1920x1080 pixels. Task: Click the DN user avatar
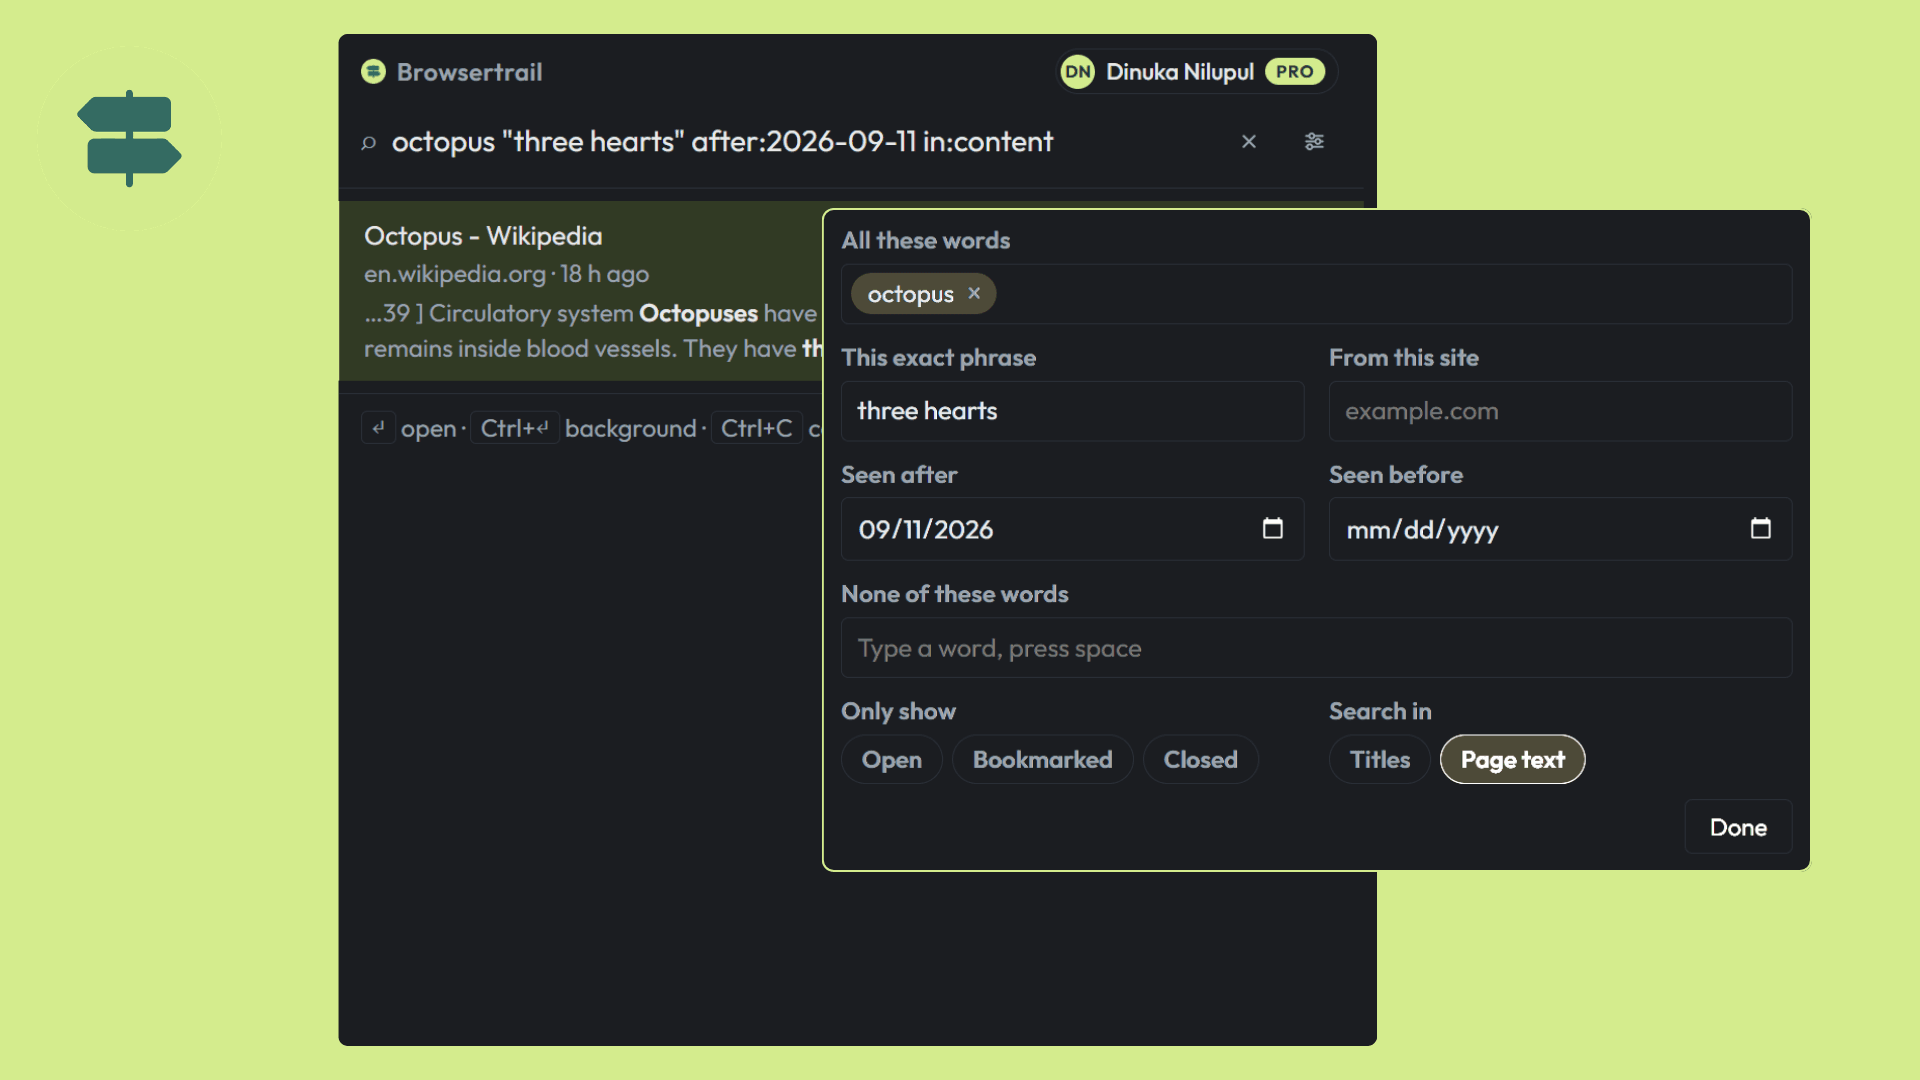[1078, 72]
